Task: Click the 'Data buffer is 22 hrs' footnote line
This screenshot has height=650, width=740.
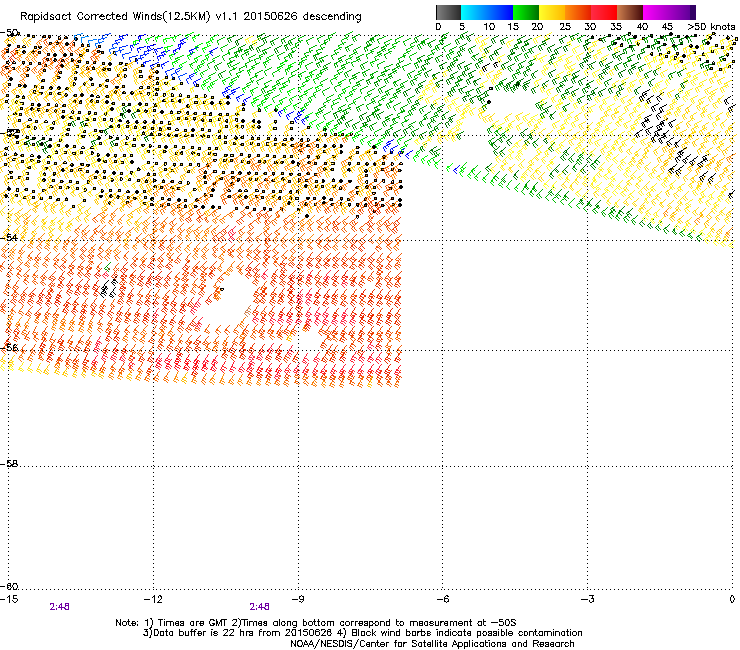Action: click(x=363, y=633)
